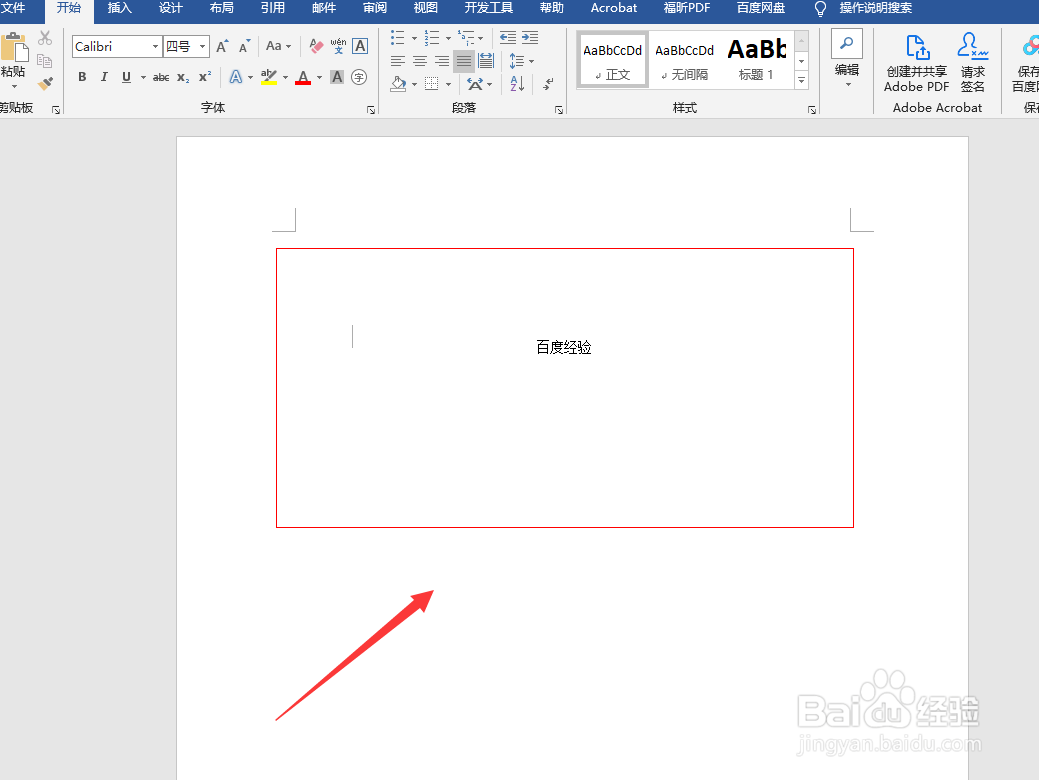The image size is (1039, 780).
Task: Open Asian layout (character scaling) dropdown
Action: point(479,84)
